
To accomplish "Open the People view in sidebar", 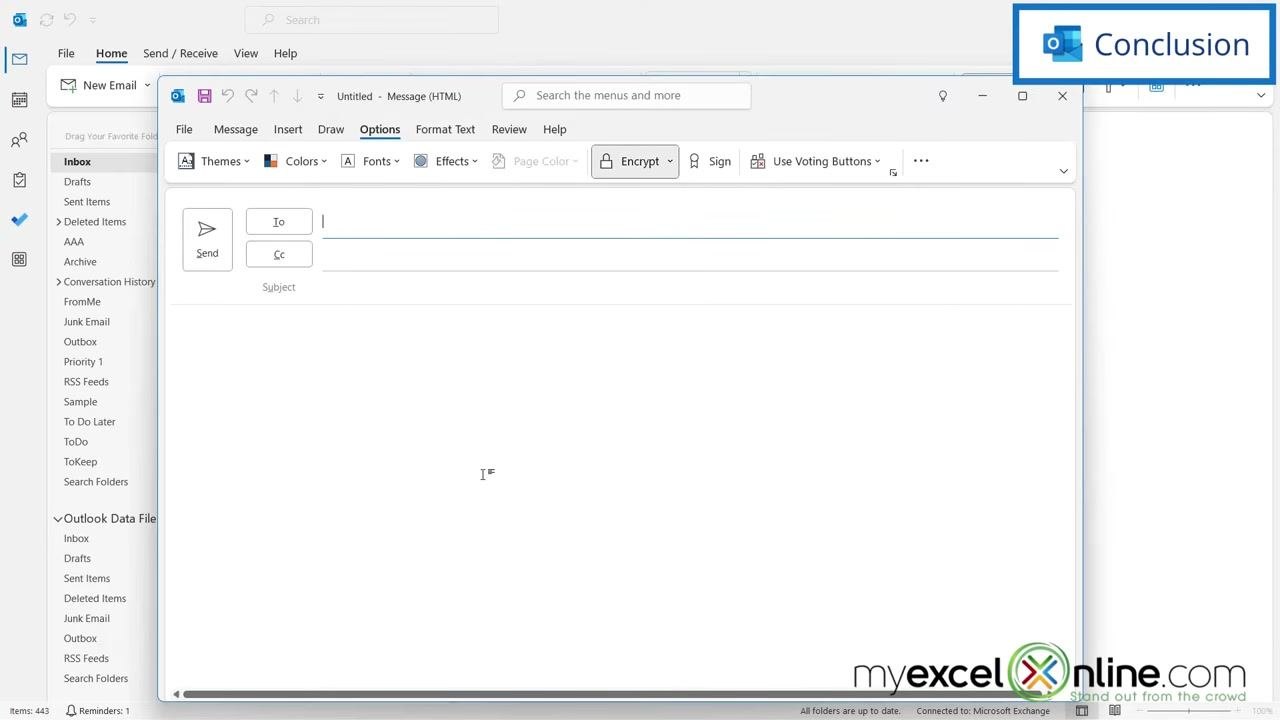I will tap(19, 140).
